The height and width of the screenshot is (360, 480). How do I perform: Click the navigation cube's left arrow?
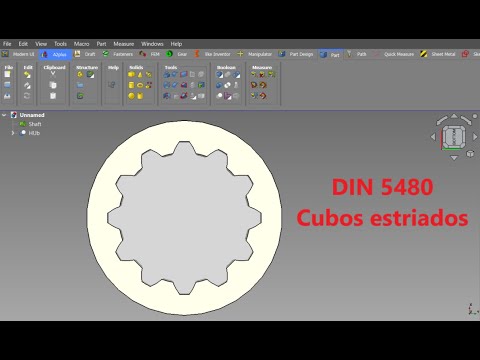[433, 137]
